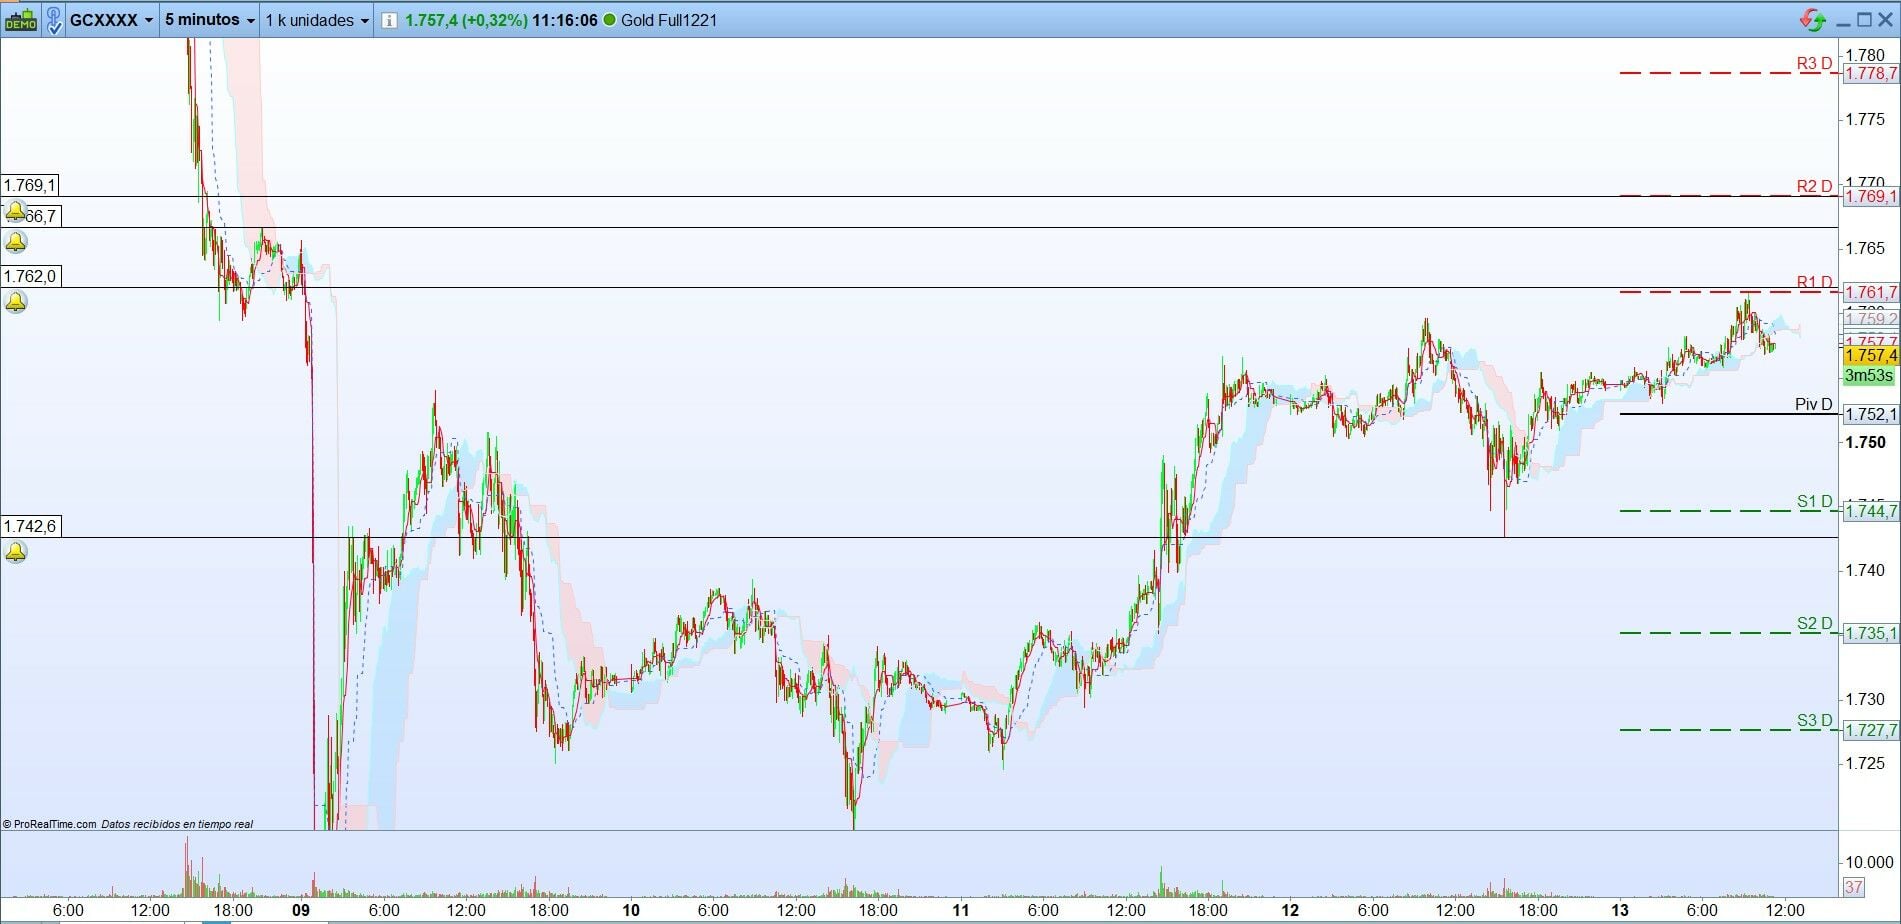Click the 1.752,1 pivot price tag

click(1870, 415)
